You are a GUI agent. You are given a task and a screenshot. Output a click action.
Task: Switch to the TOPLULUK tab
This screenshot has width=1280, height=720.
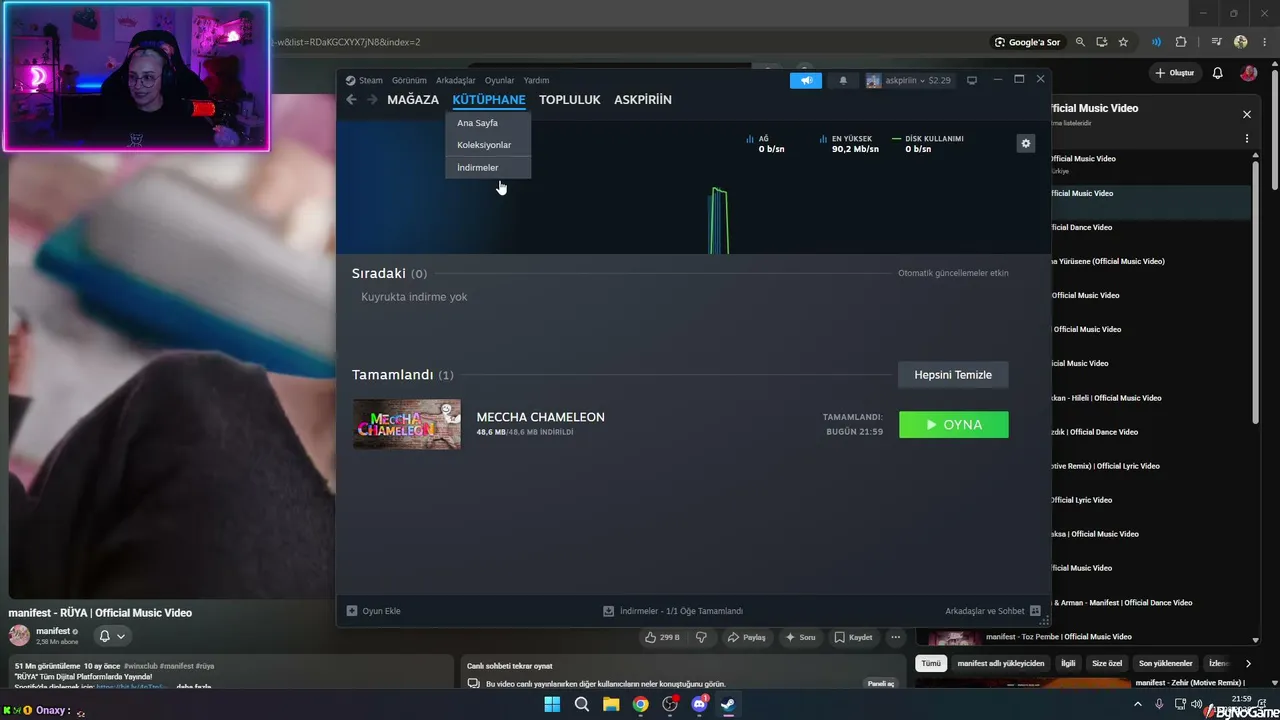click(570, 100)
